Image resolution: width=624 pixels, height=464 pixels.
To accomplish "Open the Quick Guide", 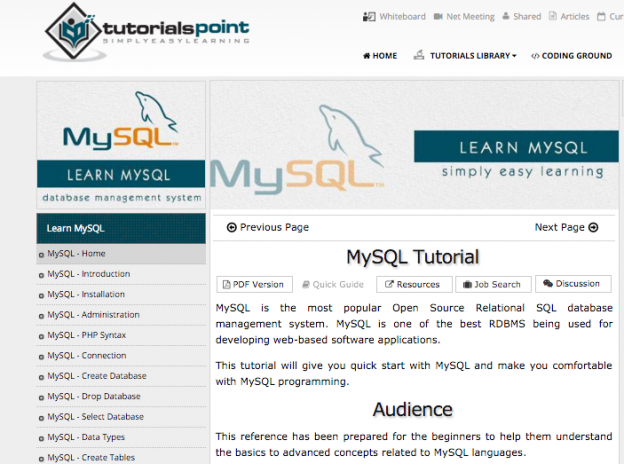I will point(333,285).
